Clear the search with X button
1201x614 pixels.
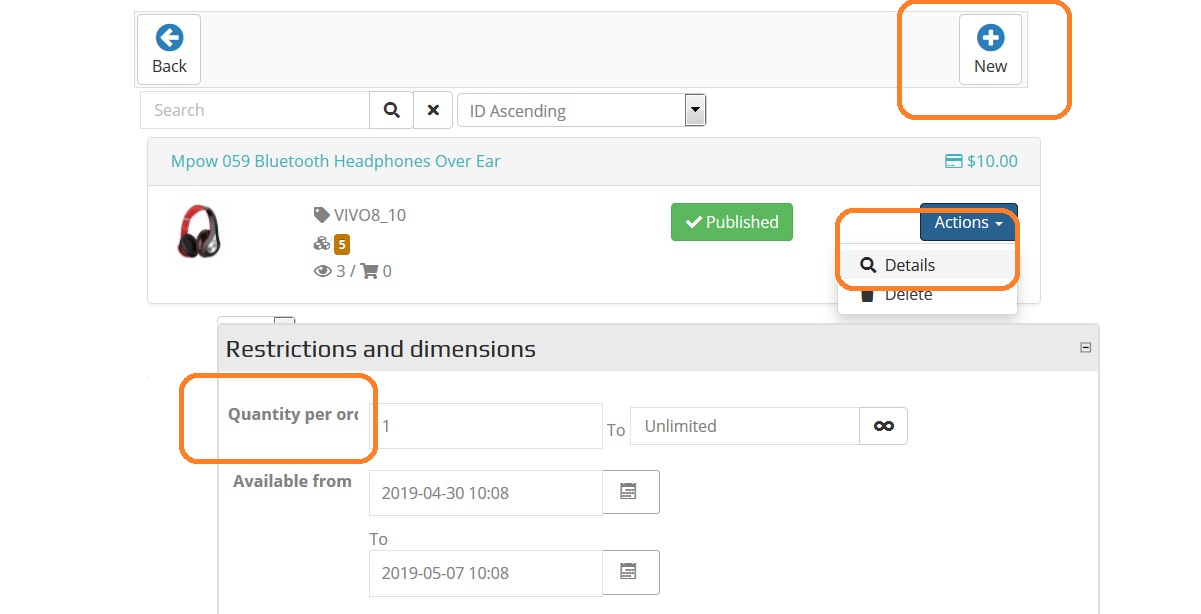click(x=433, y=110)
